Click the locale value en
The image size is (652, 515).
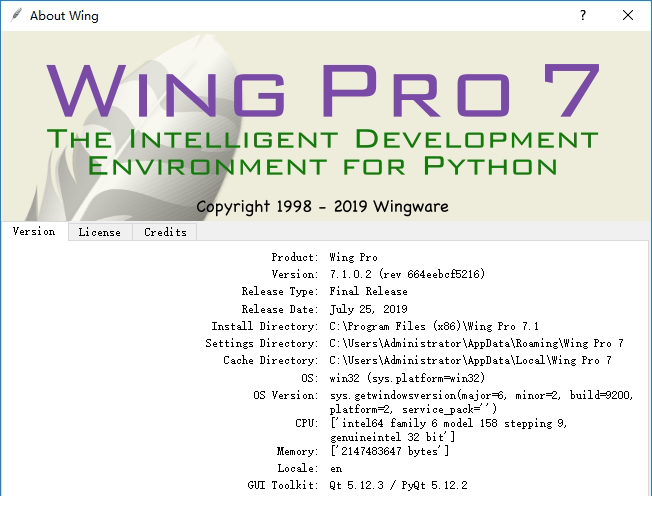(x=336, y=468)
